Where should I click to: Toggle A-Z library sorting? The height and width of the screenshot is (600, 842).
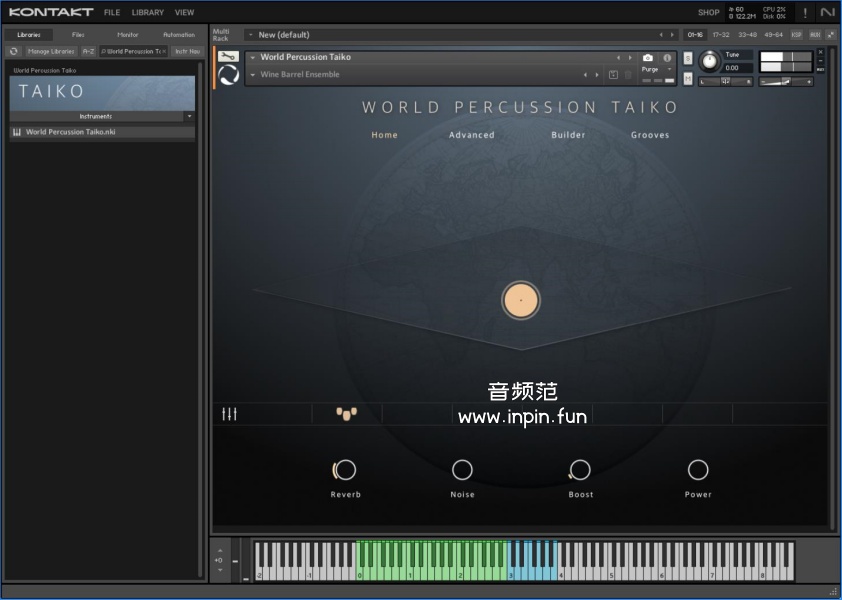(89, 51)
